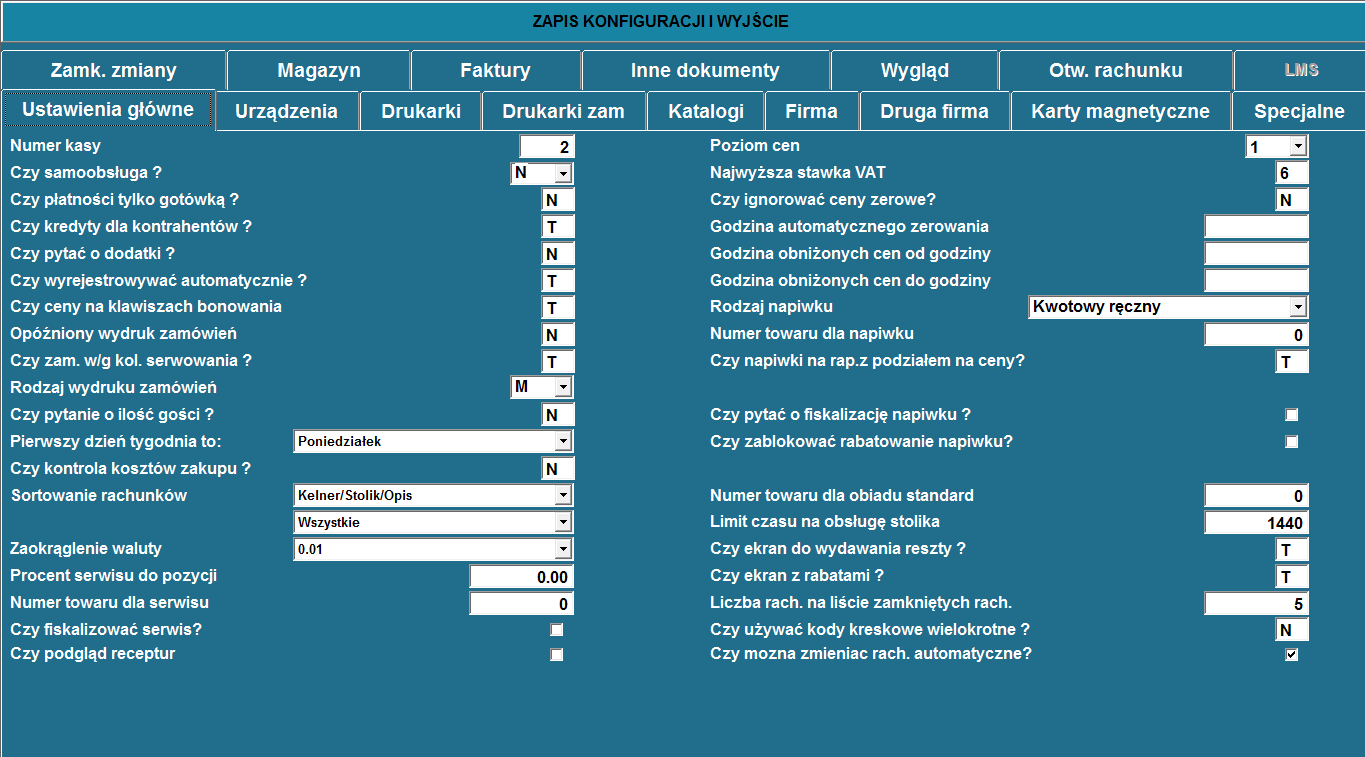
Task: Enable Czy podgląd receptur checkbox
Action: point(557,655)
